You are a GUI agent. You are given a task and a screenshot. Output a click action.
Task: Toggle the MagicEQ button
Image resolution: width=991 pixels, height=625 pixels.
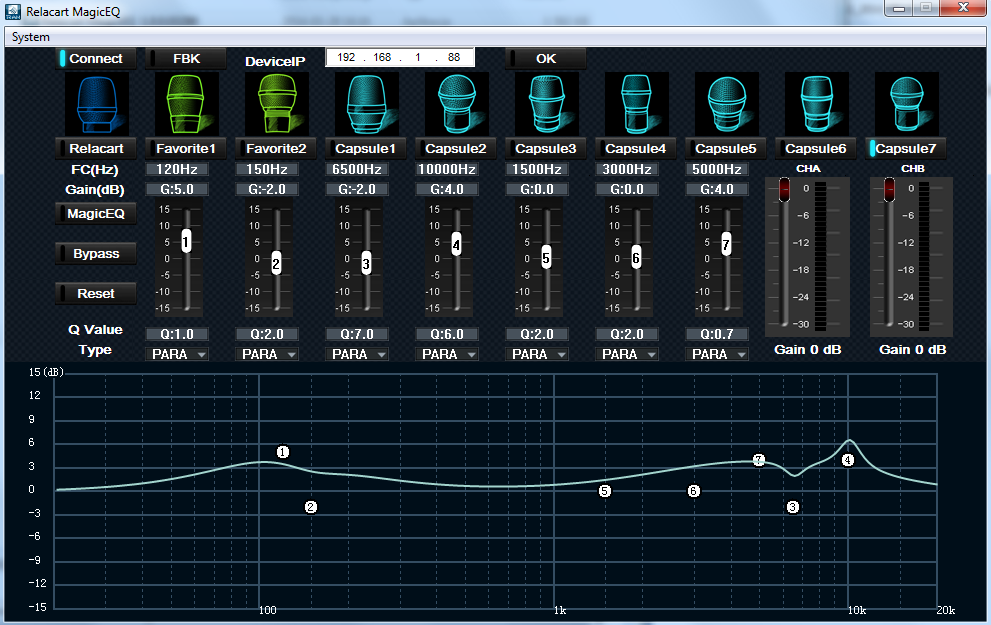[95, 214]
